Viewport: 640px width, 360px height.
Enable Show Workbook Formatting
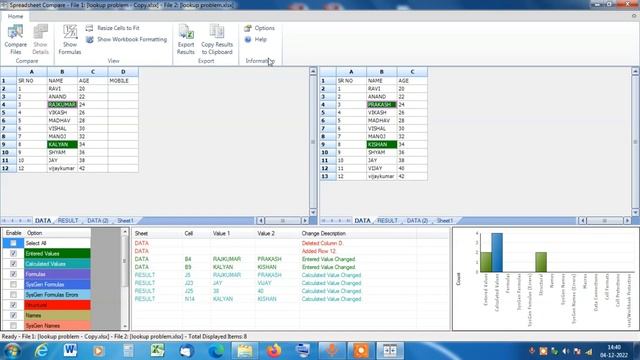(127, 39)
